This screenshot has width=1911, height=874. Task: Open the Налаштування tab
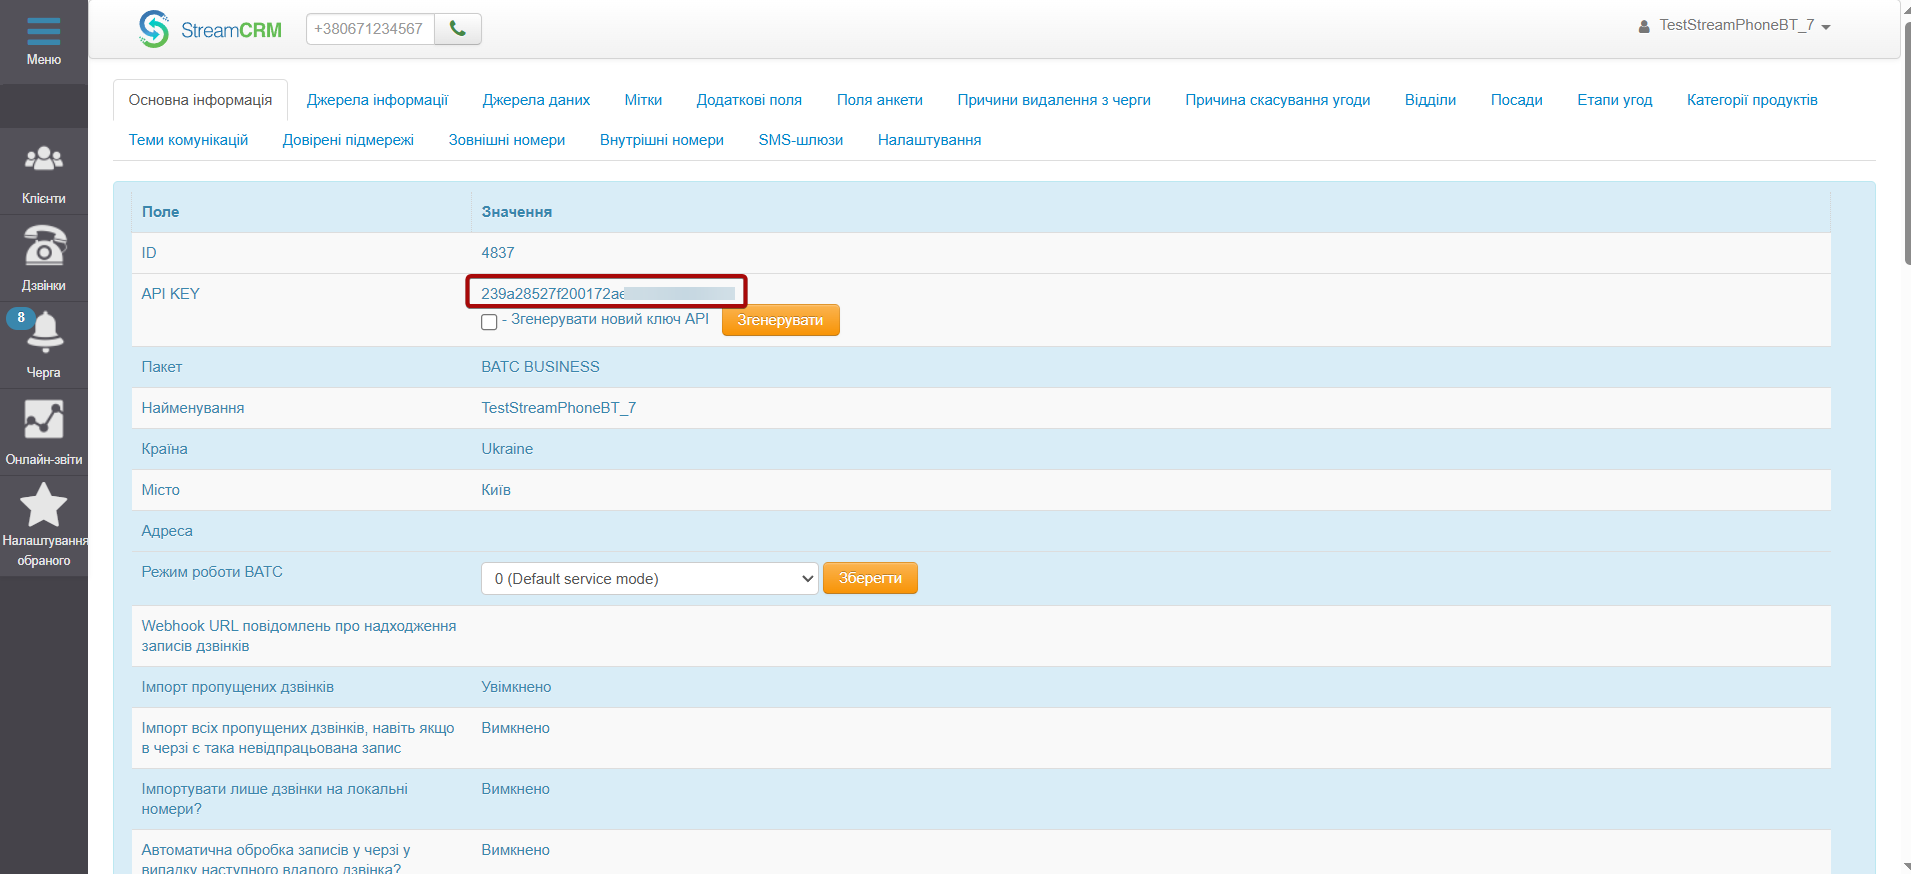pos(929,140)
